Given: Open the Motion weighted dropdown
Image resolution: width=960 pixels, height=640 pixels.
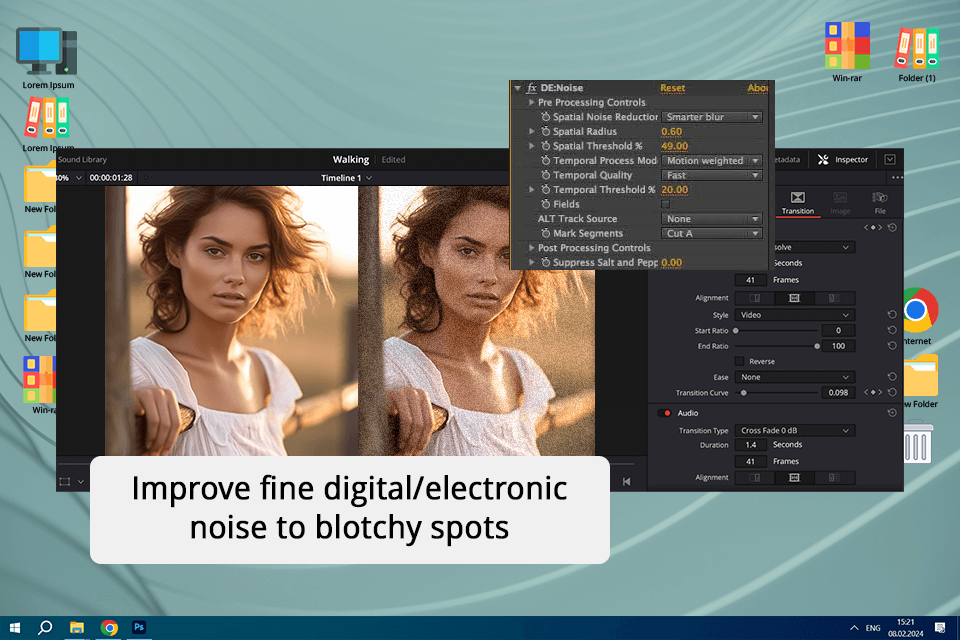Looking at the screenshot, I should (x=711, y=160).
